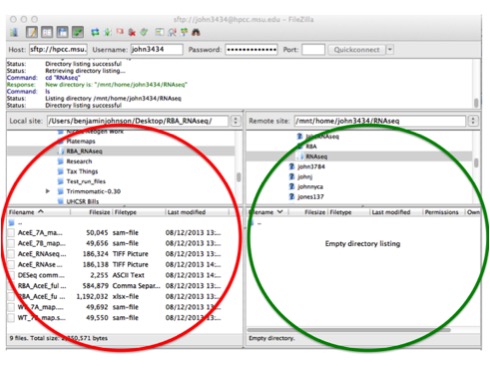
Task: Click the Host input field
Action: 58,50
